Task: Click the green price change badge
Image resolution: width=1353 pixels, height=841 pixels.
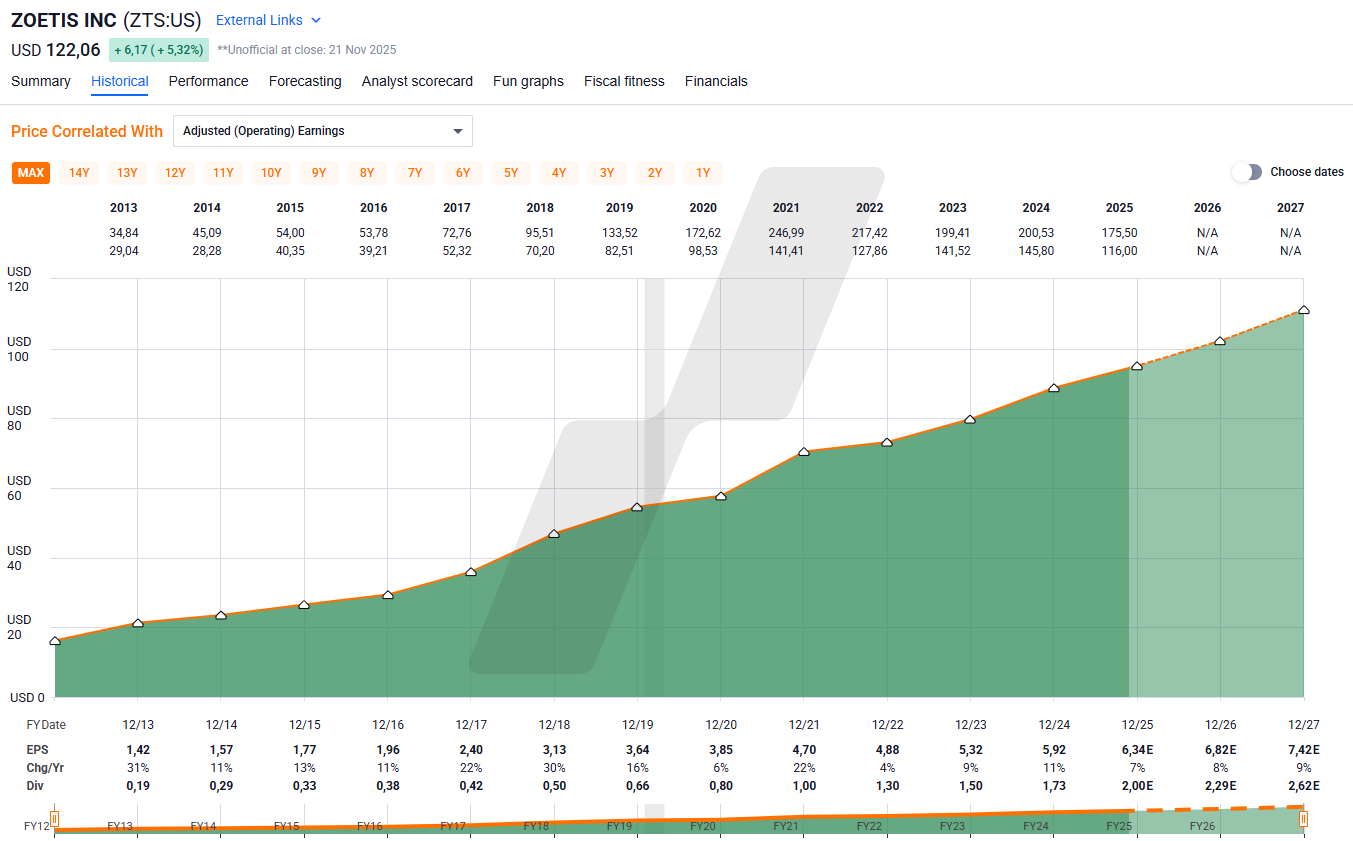Action: (x=158, y=49)
